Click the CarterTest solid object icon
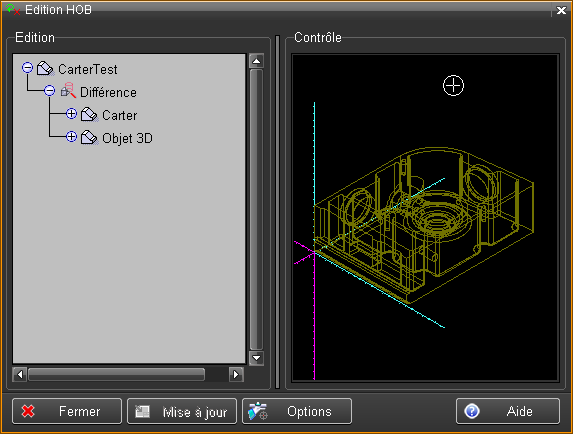 pyautogui.click(x=46, y=69)
